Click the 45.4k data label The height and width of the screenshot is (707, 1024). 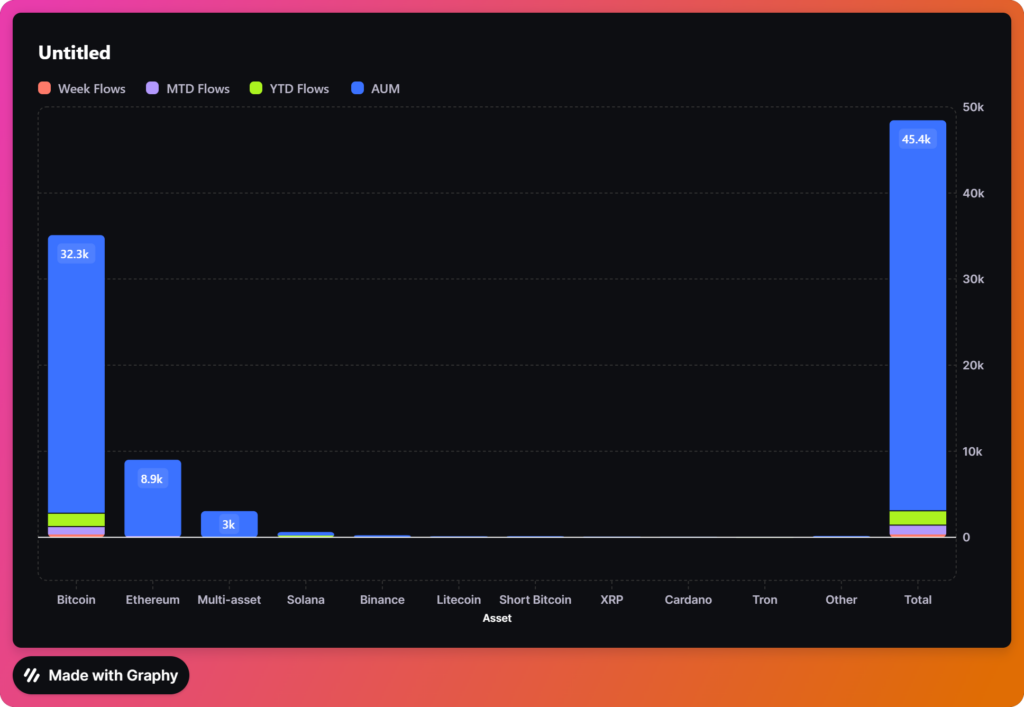(x=916, y=140)
